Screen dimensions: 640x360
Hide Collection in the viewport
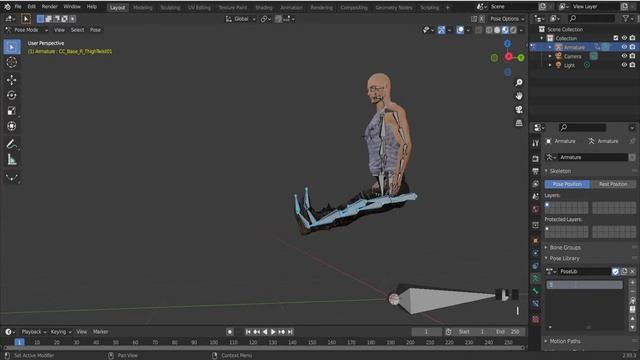pyautogui.click(x=624, y=38)
